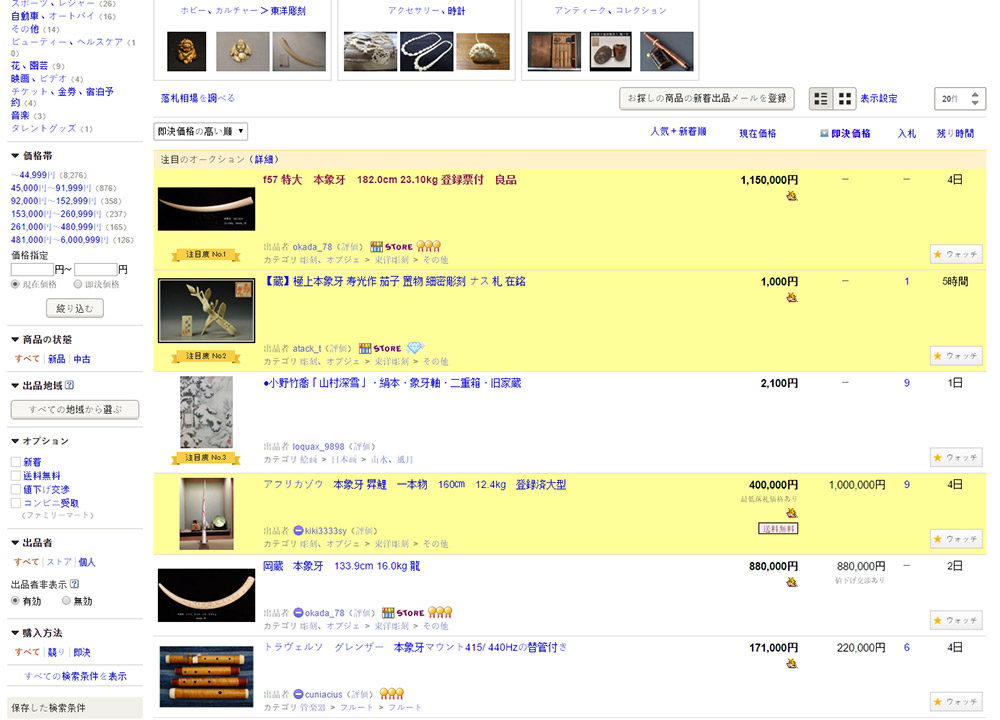Click help icon next to 出品地域
This screenshot has height=720, width=1000.
tap(70, 385)
